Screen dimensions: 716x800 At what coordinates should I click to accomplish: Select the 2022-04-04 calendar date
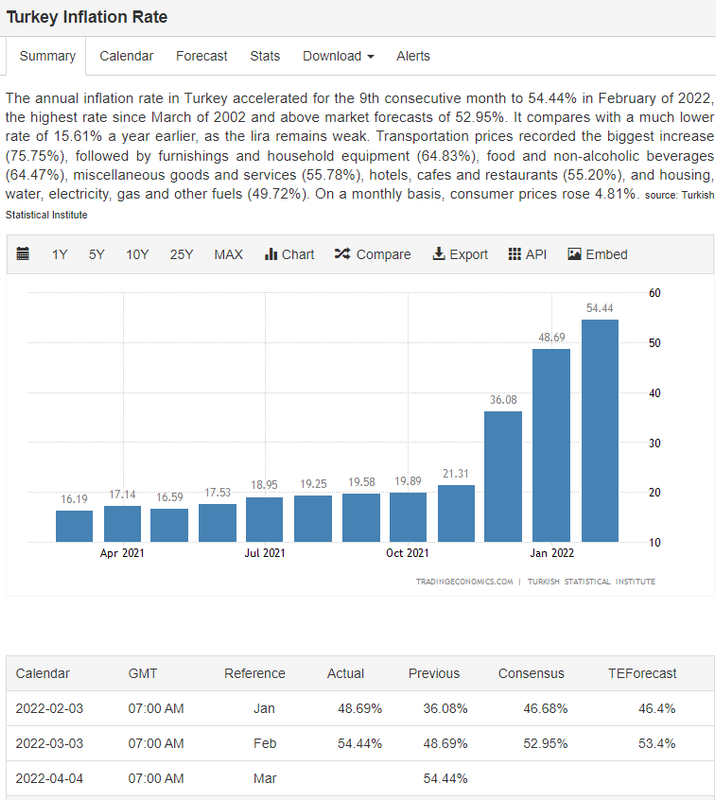tap(49, 779)
